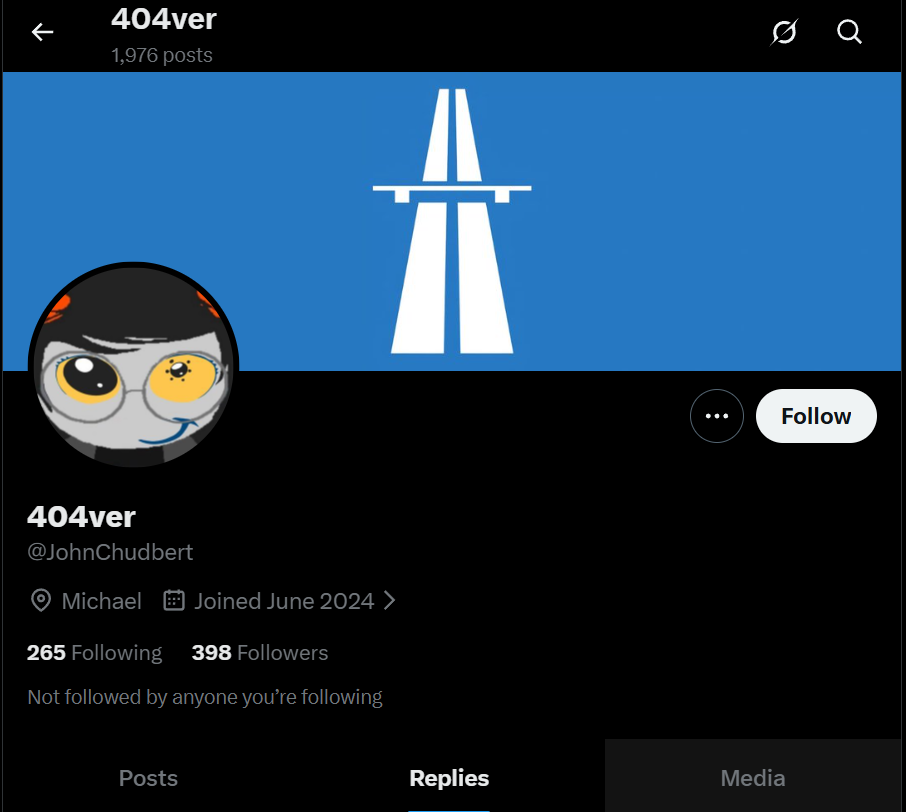Click the 1,976 posts count in header
The height and width of the screenshot is (812, 906).
pyautogui.click(x=162, y=55)
